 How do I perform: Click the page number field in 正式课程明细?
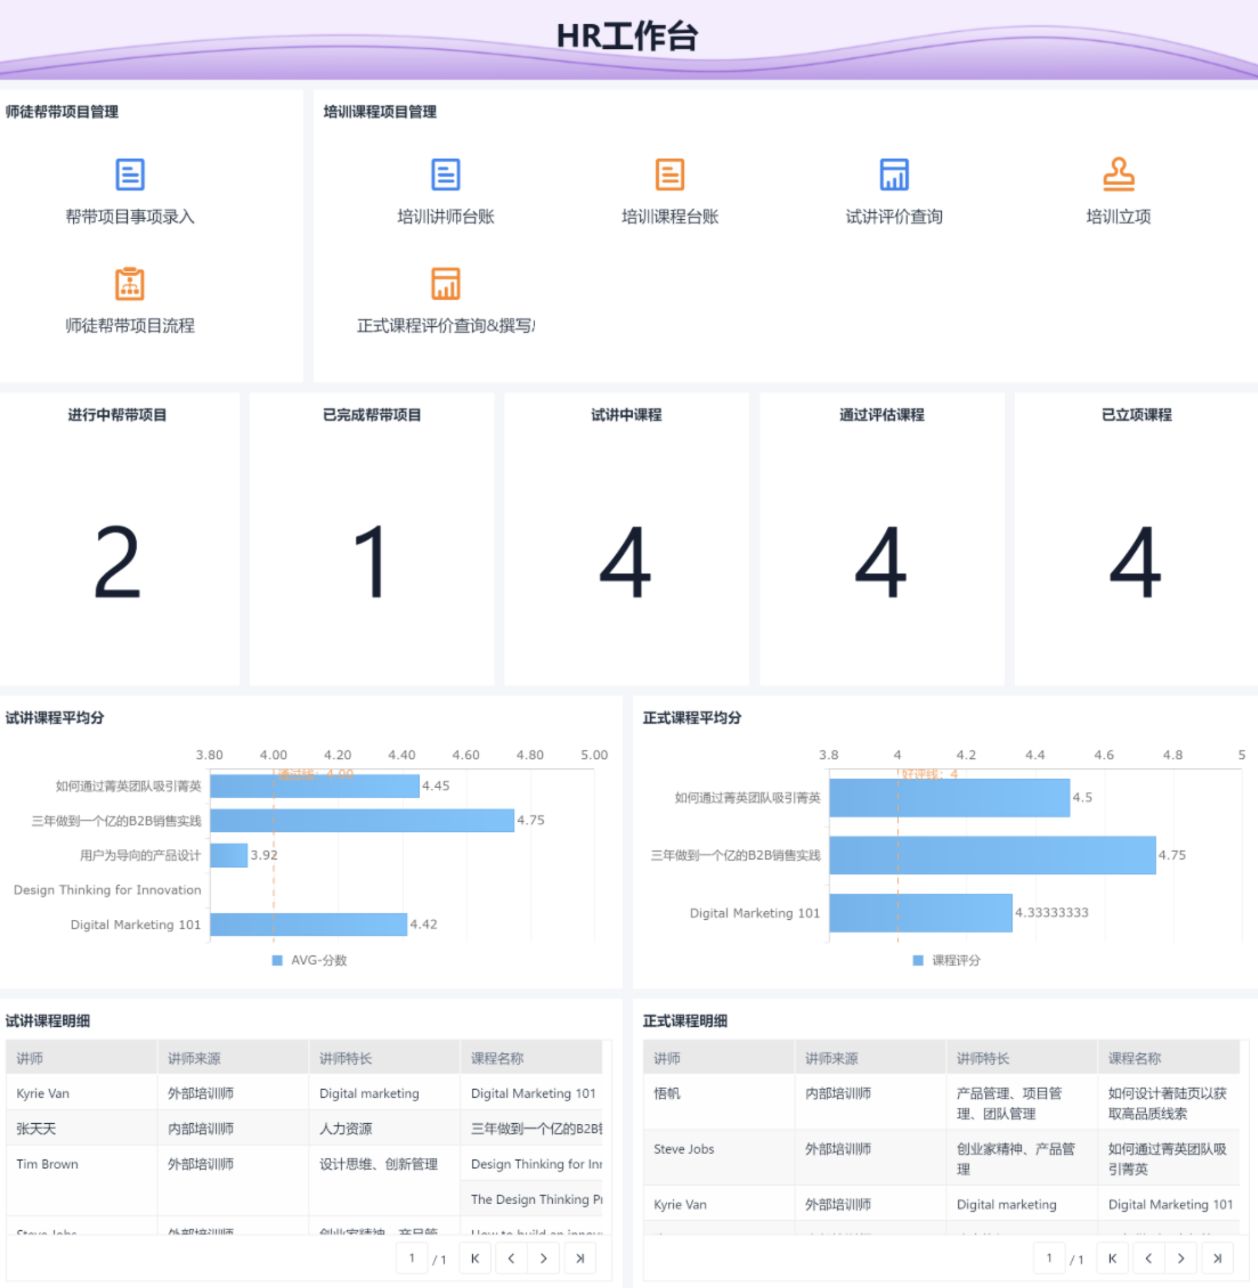click(x=1049, y=1259)
